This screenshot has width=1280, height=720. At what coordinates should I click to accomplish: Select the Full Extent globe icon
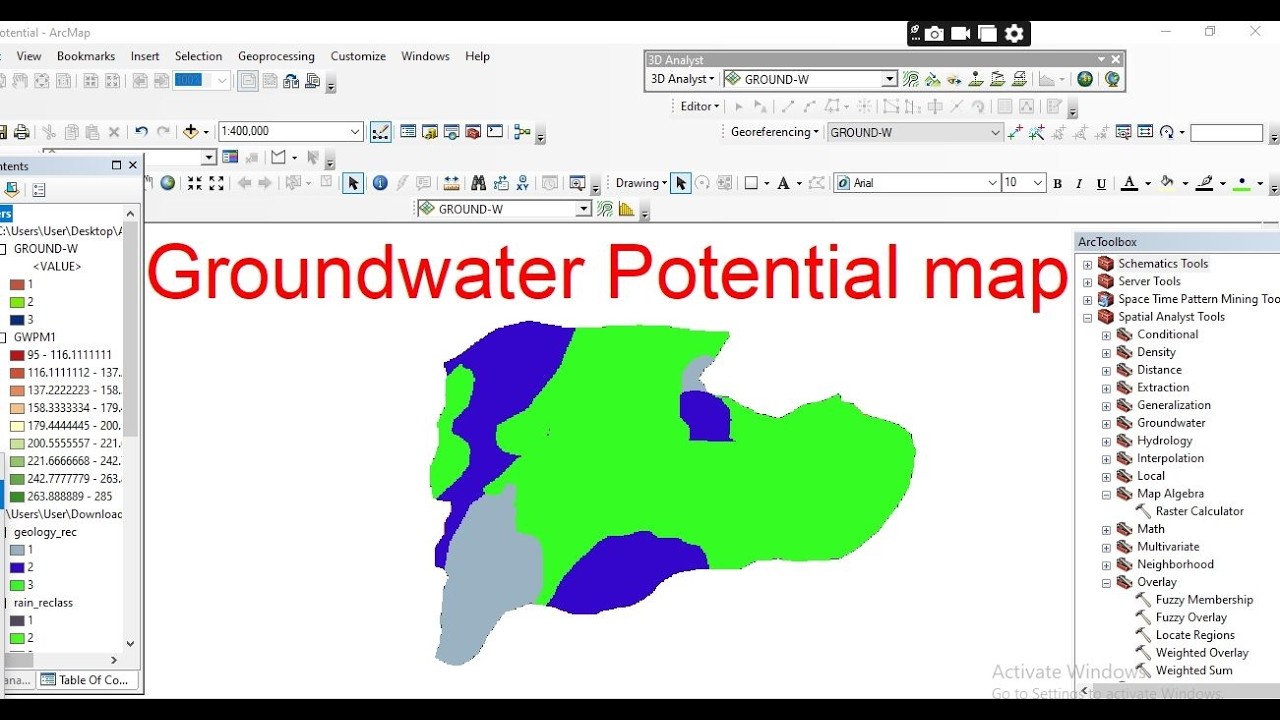168,183
